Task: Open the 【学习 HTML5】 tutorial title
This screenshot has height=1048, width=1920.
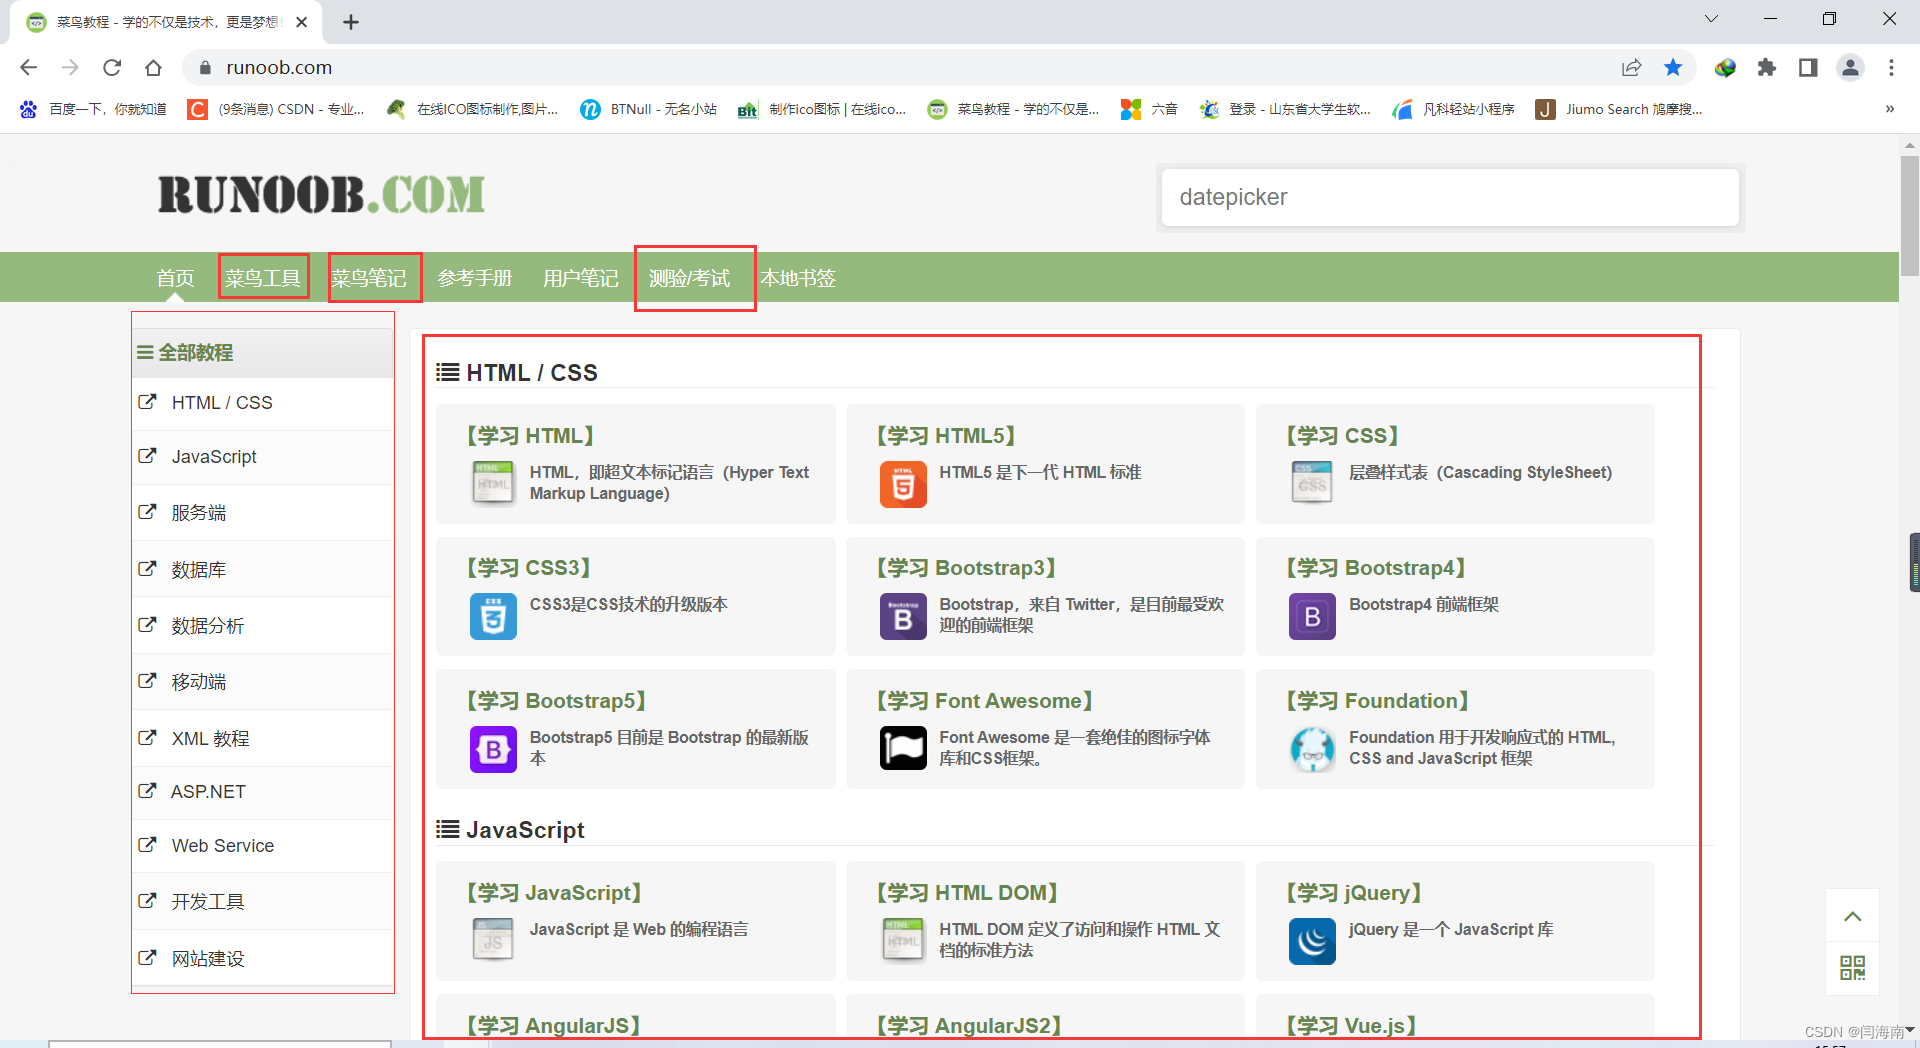Action: (946, 436)
